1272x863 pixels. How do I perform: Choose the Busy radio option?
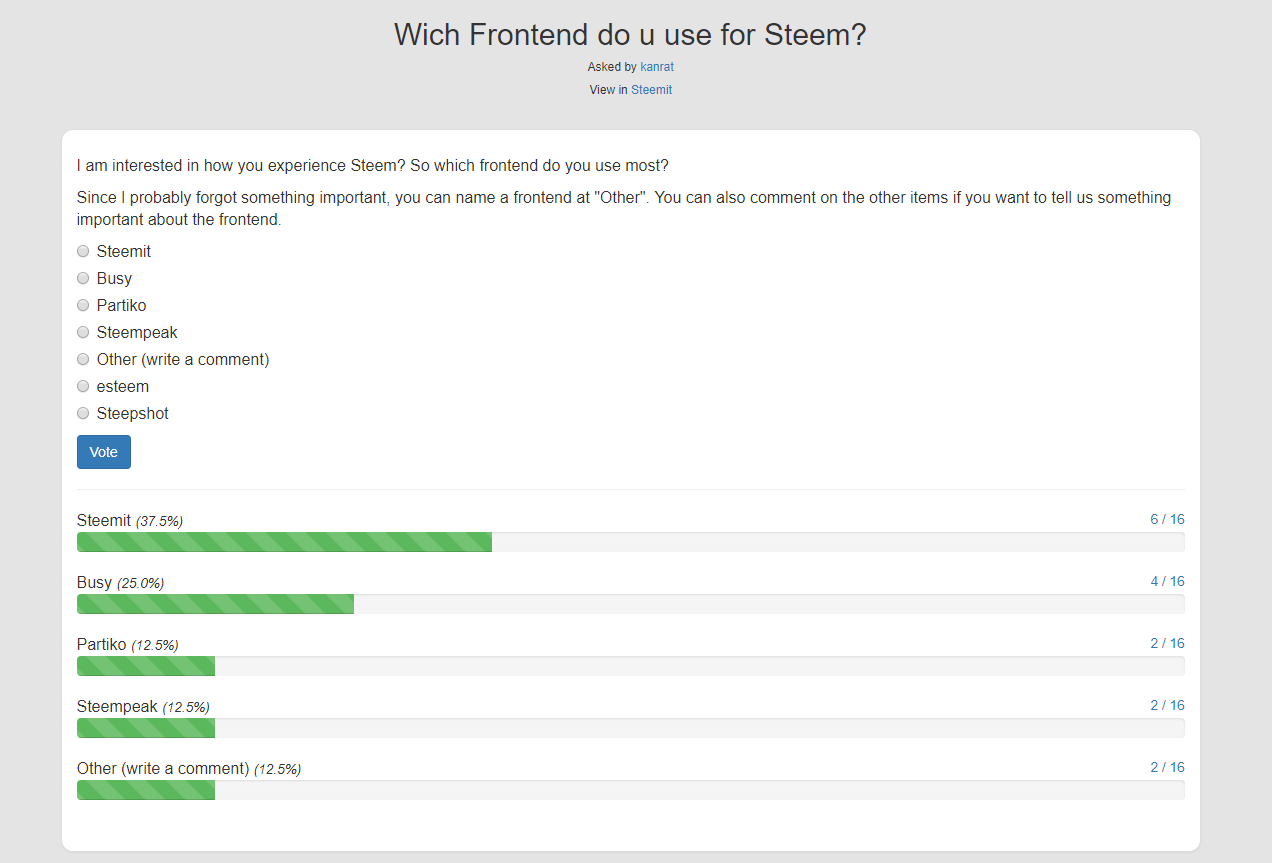83,278
